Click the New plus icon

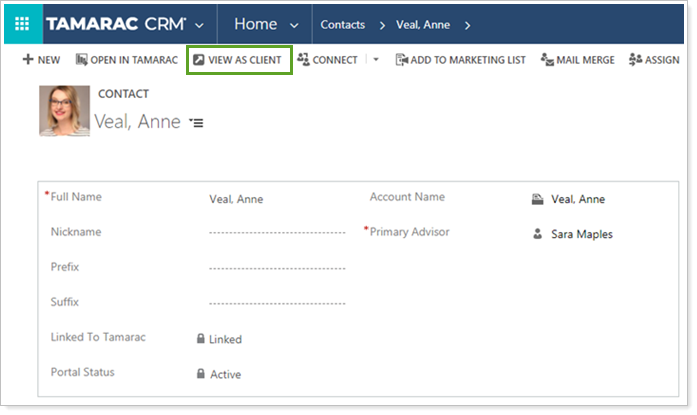coord(28,60)
